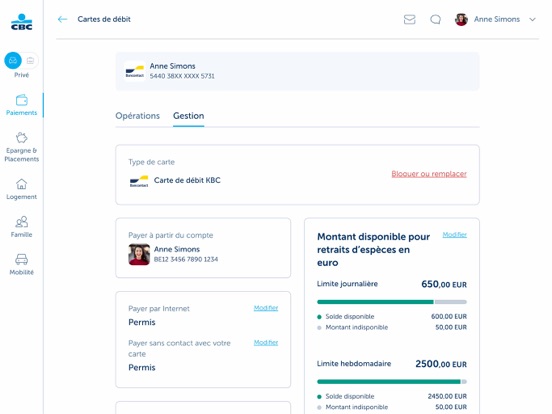Click the daily limit progress bar

click(392, 302)
